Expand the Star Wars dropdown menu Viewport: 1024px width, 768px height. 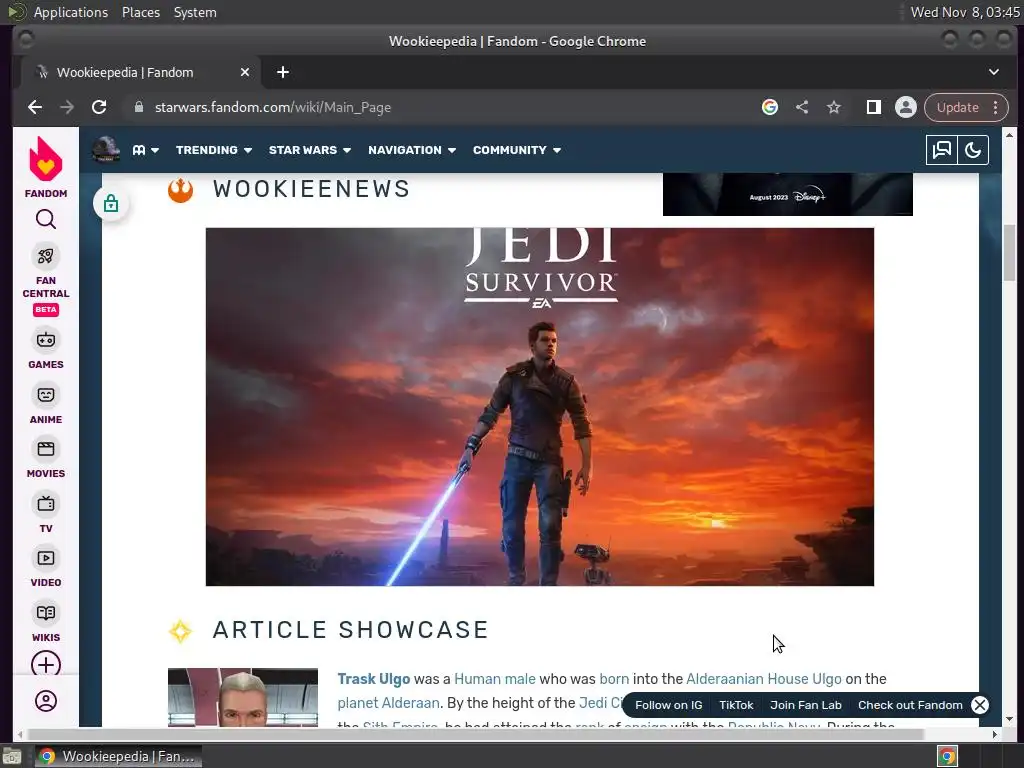[x=310, y=150]
